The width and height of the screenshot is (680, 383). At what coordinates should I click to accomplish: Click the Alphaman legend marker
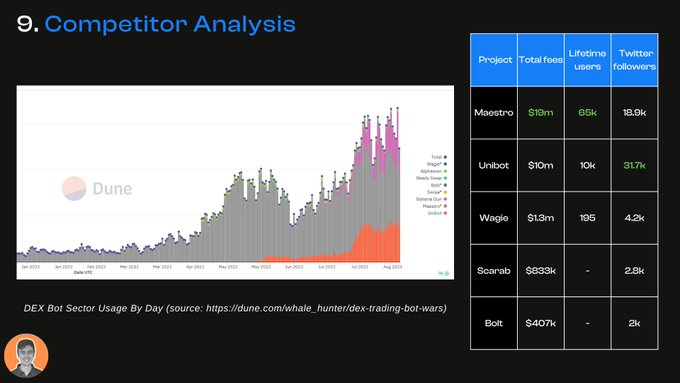445,171
